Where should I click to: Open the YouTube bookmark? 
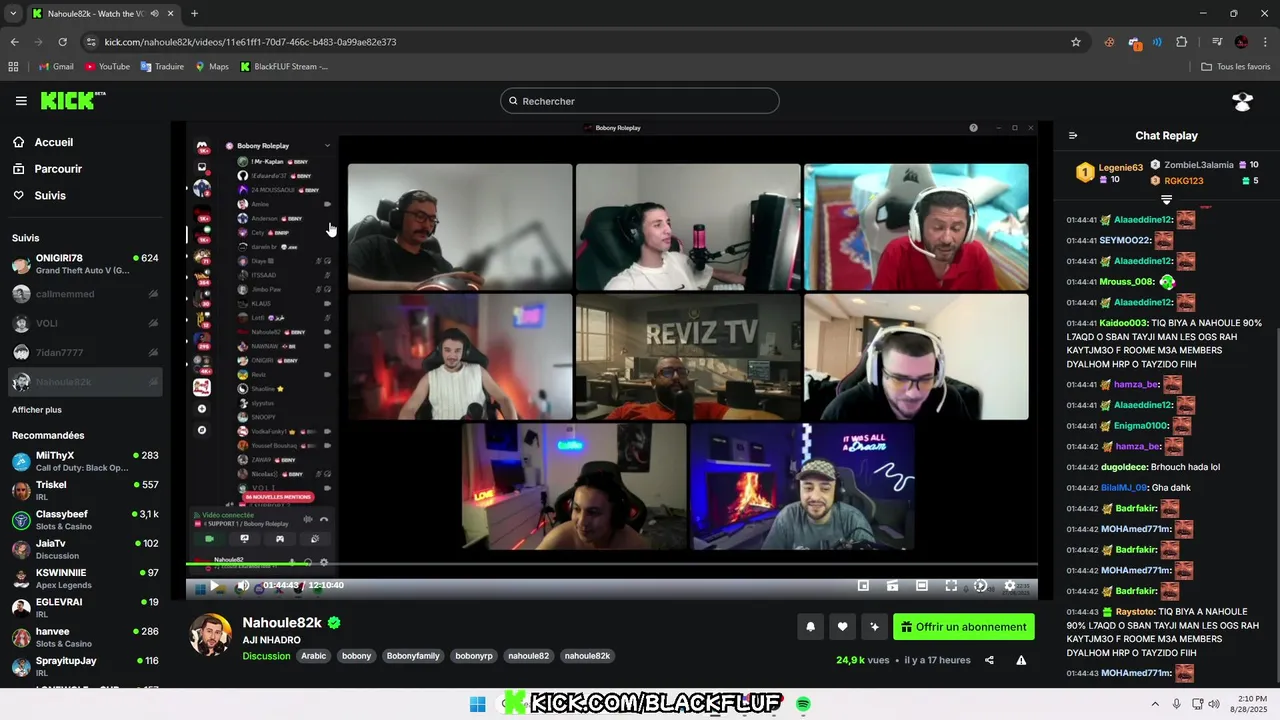tap(108, 67)
